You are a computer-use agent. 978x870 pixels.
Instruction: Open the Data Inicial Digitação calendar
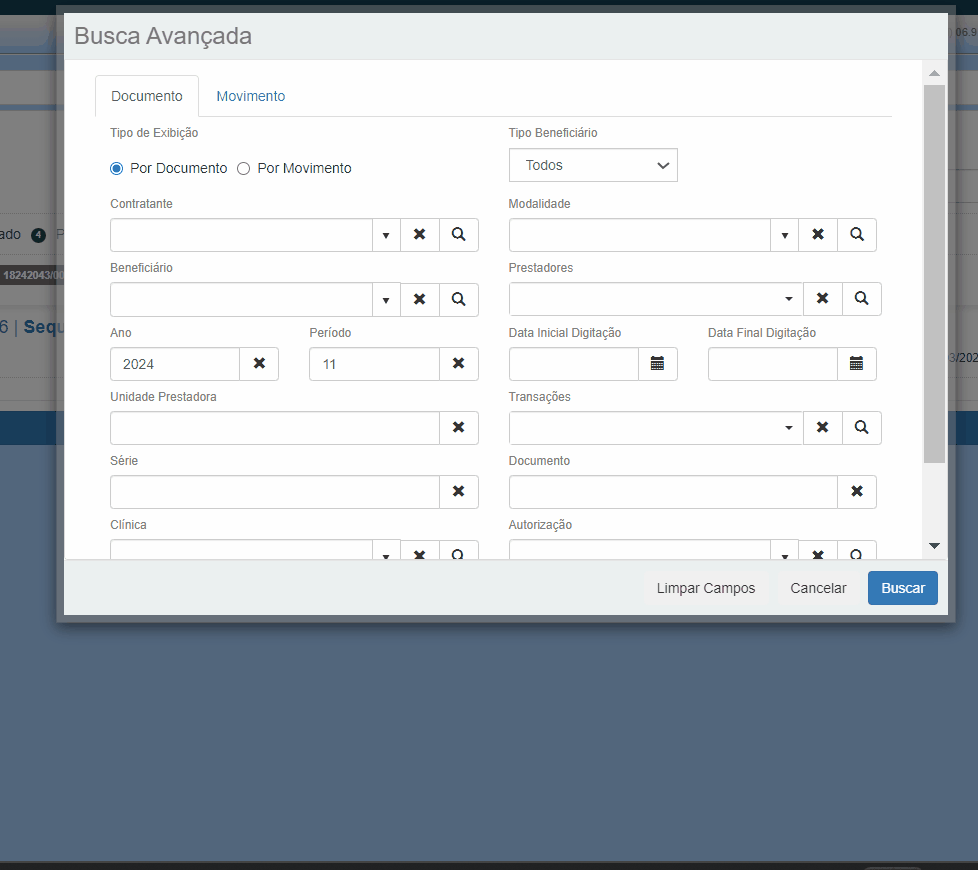(x=657, y=364)
